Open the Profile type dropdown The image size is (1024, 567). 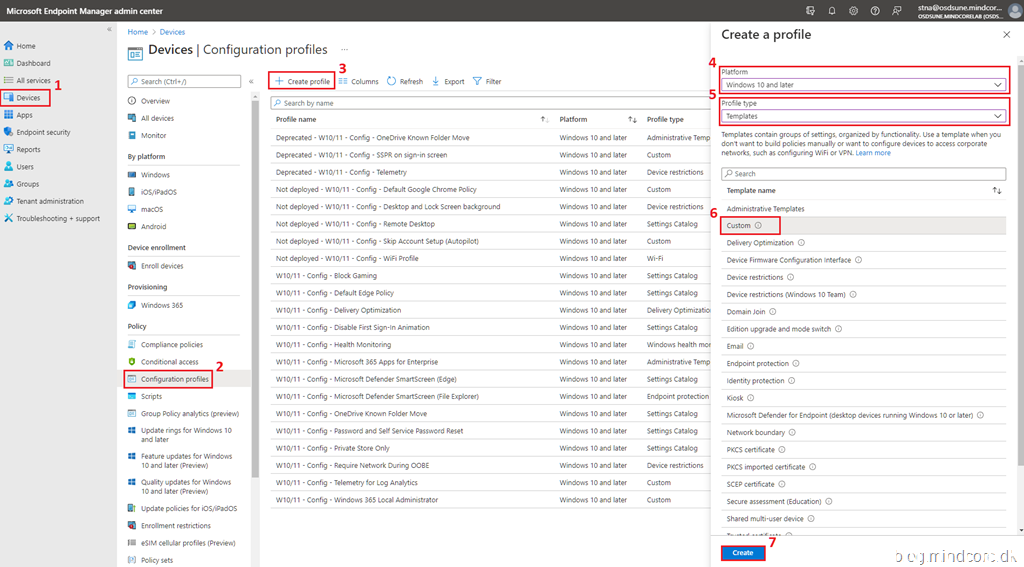(x=864, y=116)
